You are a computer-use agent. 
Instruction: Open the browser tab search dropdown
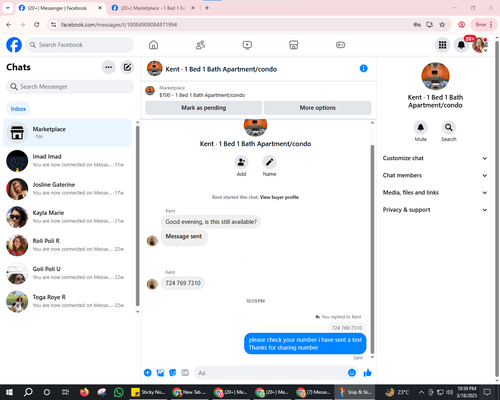pos(7,8)
